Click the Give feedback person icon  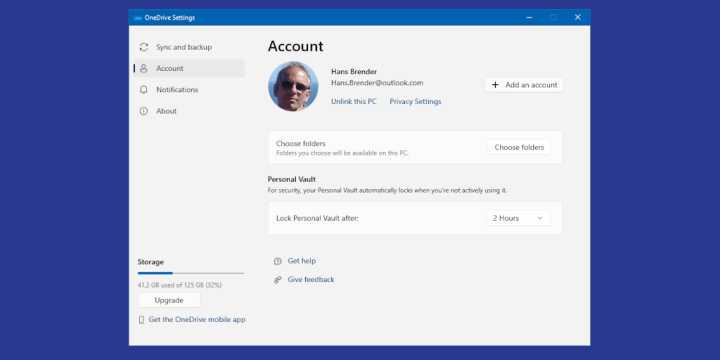pyautogui.click(x=277, y=280)
